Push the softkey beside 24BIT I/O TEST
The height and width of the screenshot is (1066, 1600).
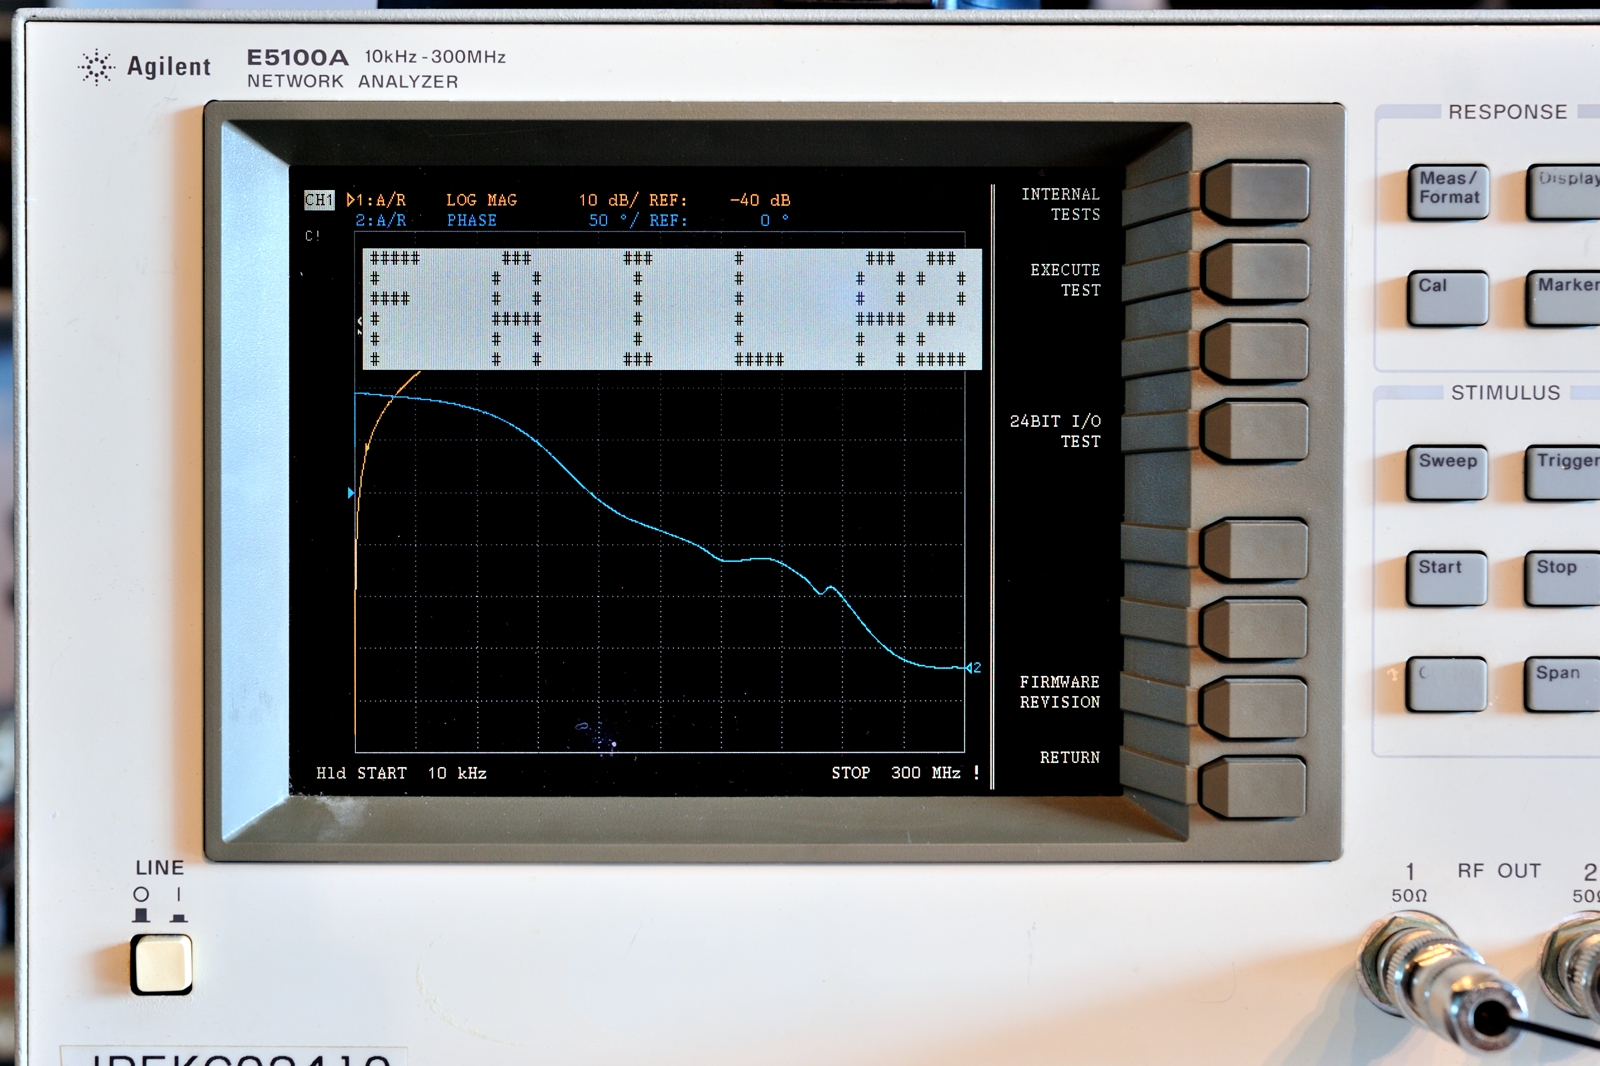(x=1255, y=431)
